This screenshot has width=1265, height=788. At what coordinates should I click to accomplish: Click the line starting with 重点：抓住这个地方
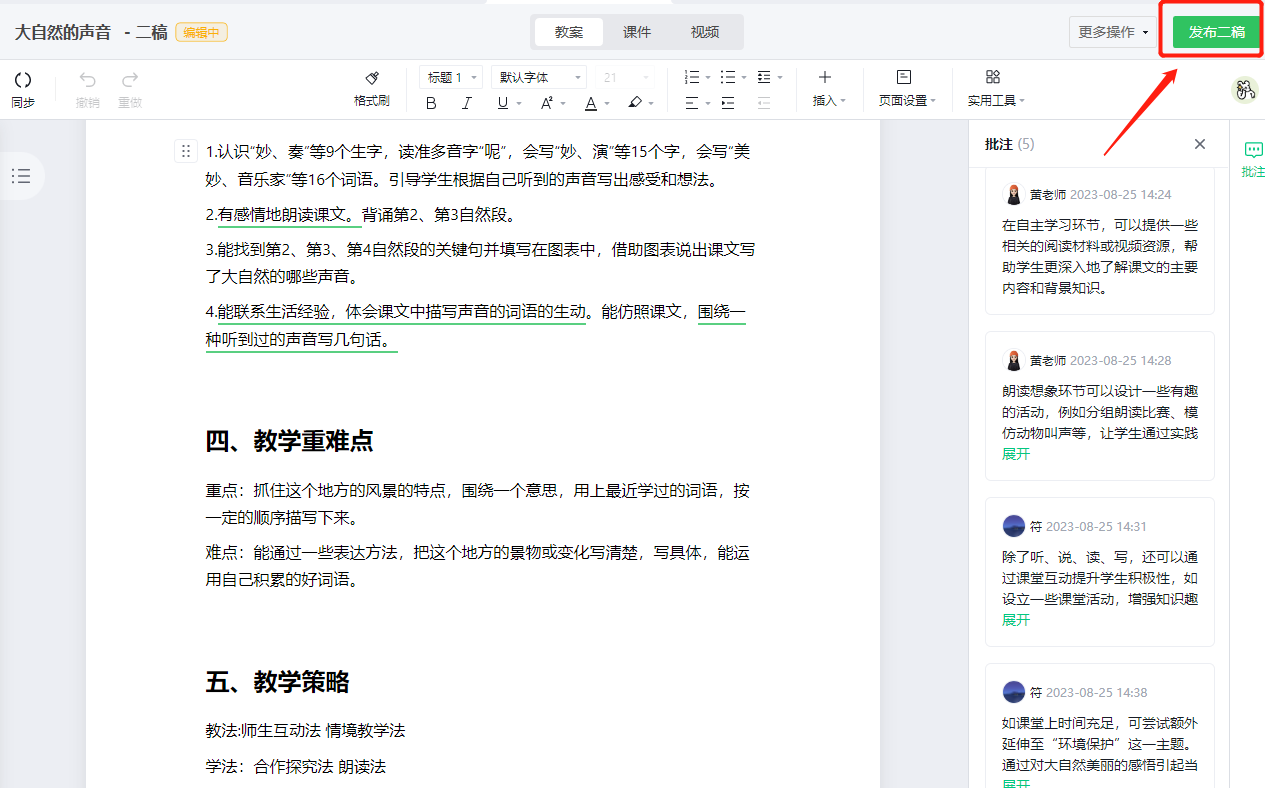point(478,492)
